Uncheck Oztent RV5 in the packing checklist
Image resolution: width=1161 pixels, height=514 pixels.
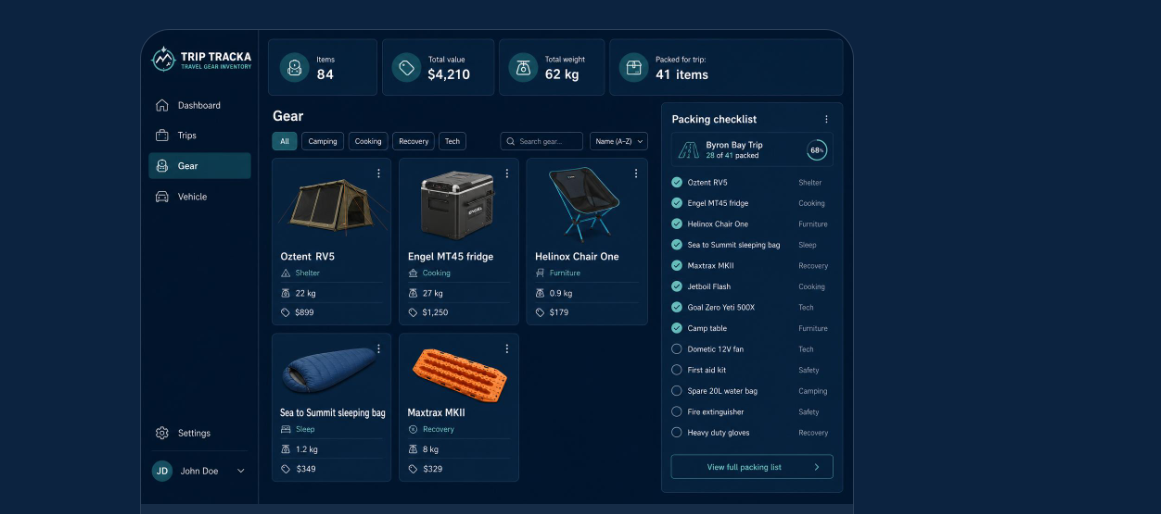click(676, 182)
